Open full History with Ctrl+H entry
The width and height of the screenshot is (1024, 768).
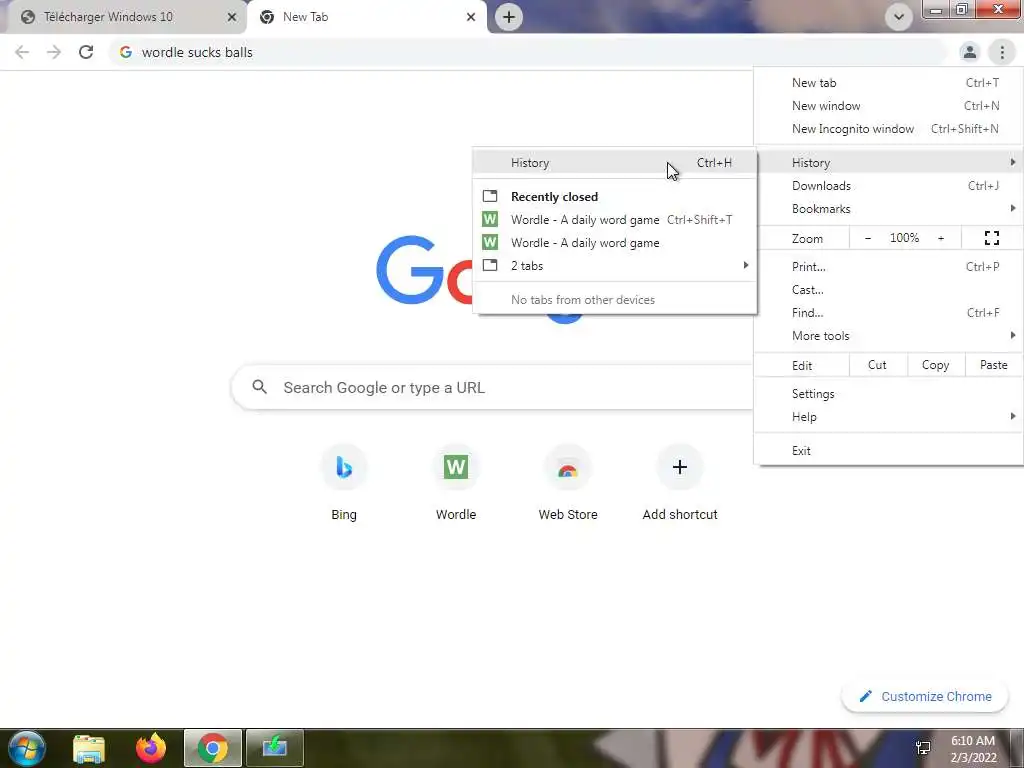[615, 163]
